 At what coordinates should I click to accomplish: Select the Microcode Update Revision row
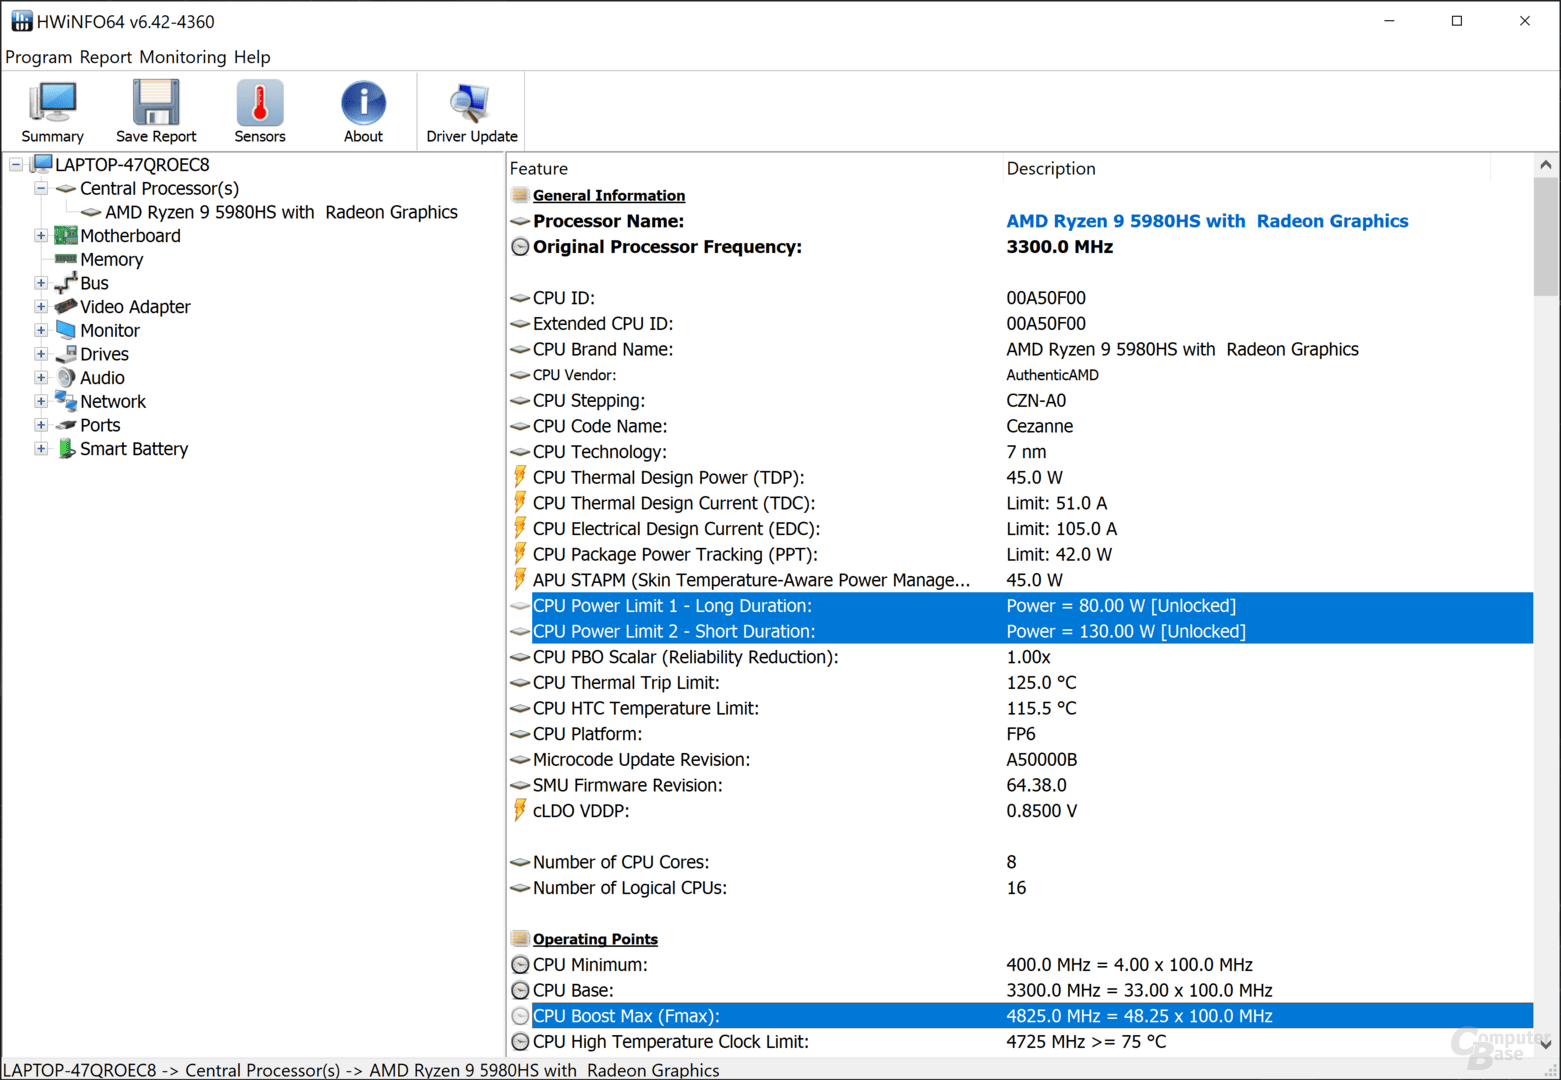click(1020, 759)
